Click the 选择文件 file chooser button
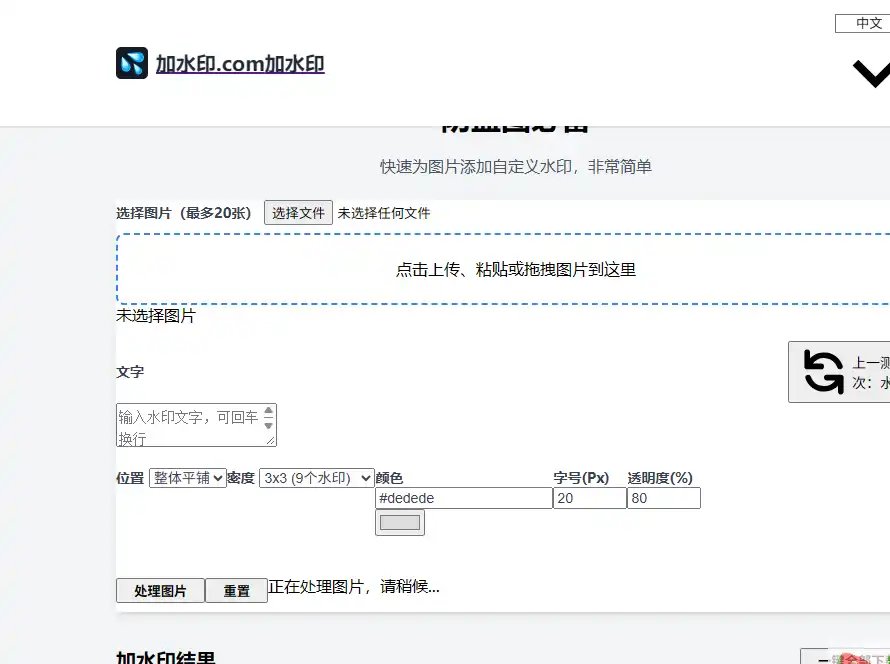The image size is (890, 664). point(298,213)
